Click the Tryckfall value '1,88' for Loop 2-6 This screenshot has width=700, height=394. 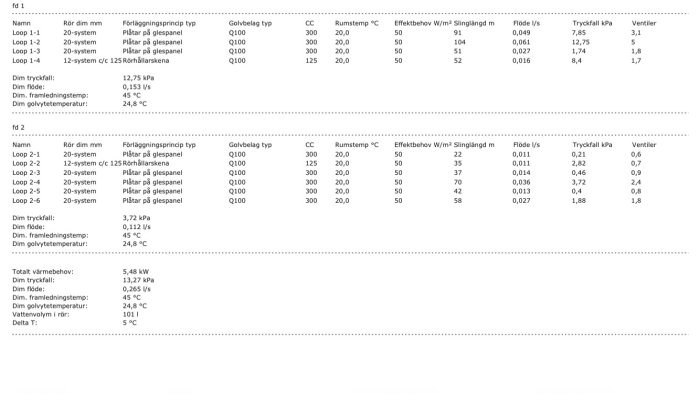(x=579, y=200)
